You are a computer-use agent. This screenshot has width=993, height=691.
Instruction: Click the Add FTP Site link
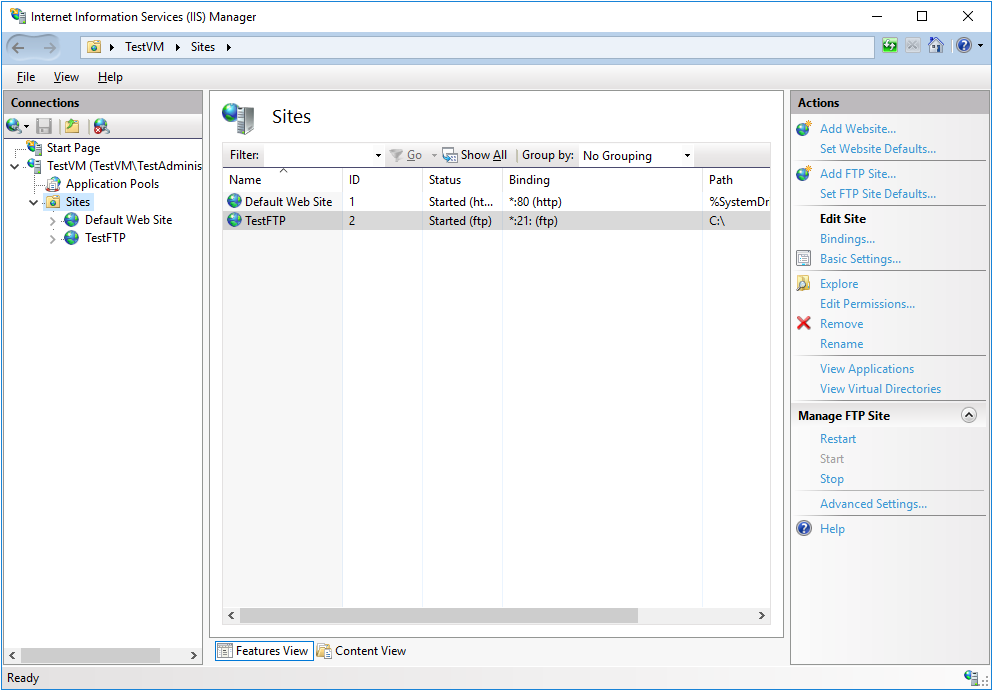click(x=857, y=174)
